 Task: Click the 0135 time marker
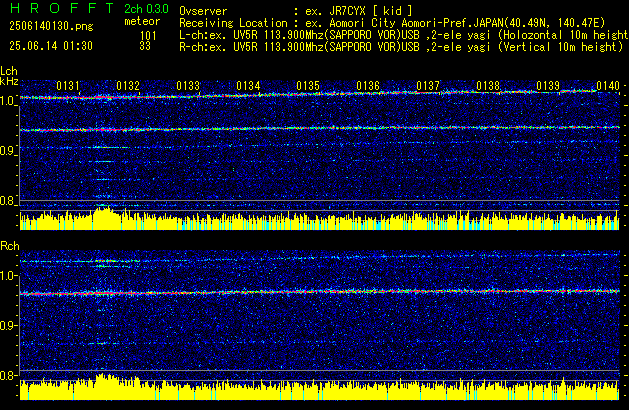pyautogui.click(x=308, y=86)
